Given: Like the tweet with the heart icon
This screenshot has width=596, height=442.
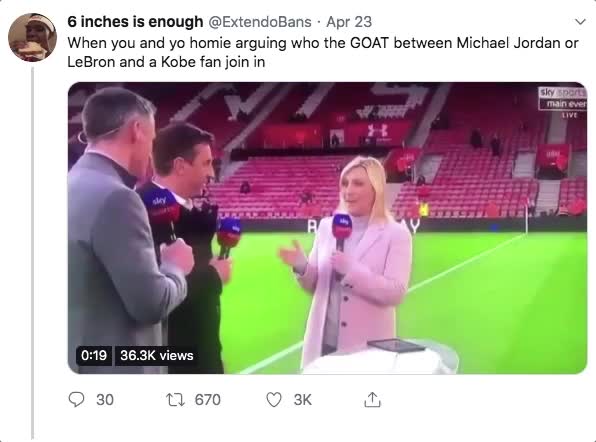Looking at the screenshot, I should pyautogui.click(x=274, y=400).
